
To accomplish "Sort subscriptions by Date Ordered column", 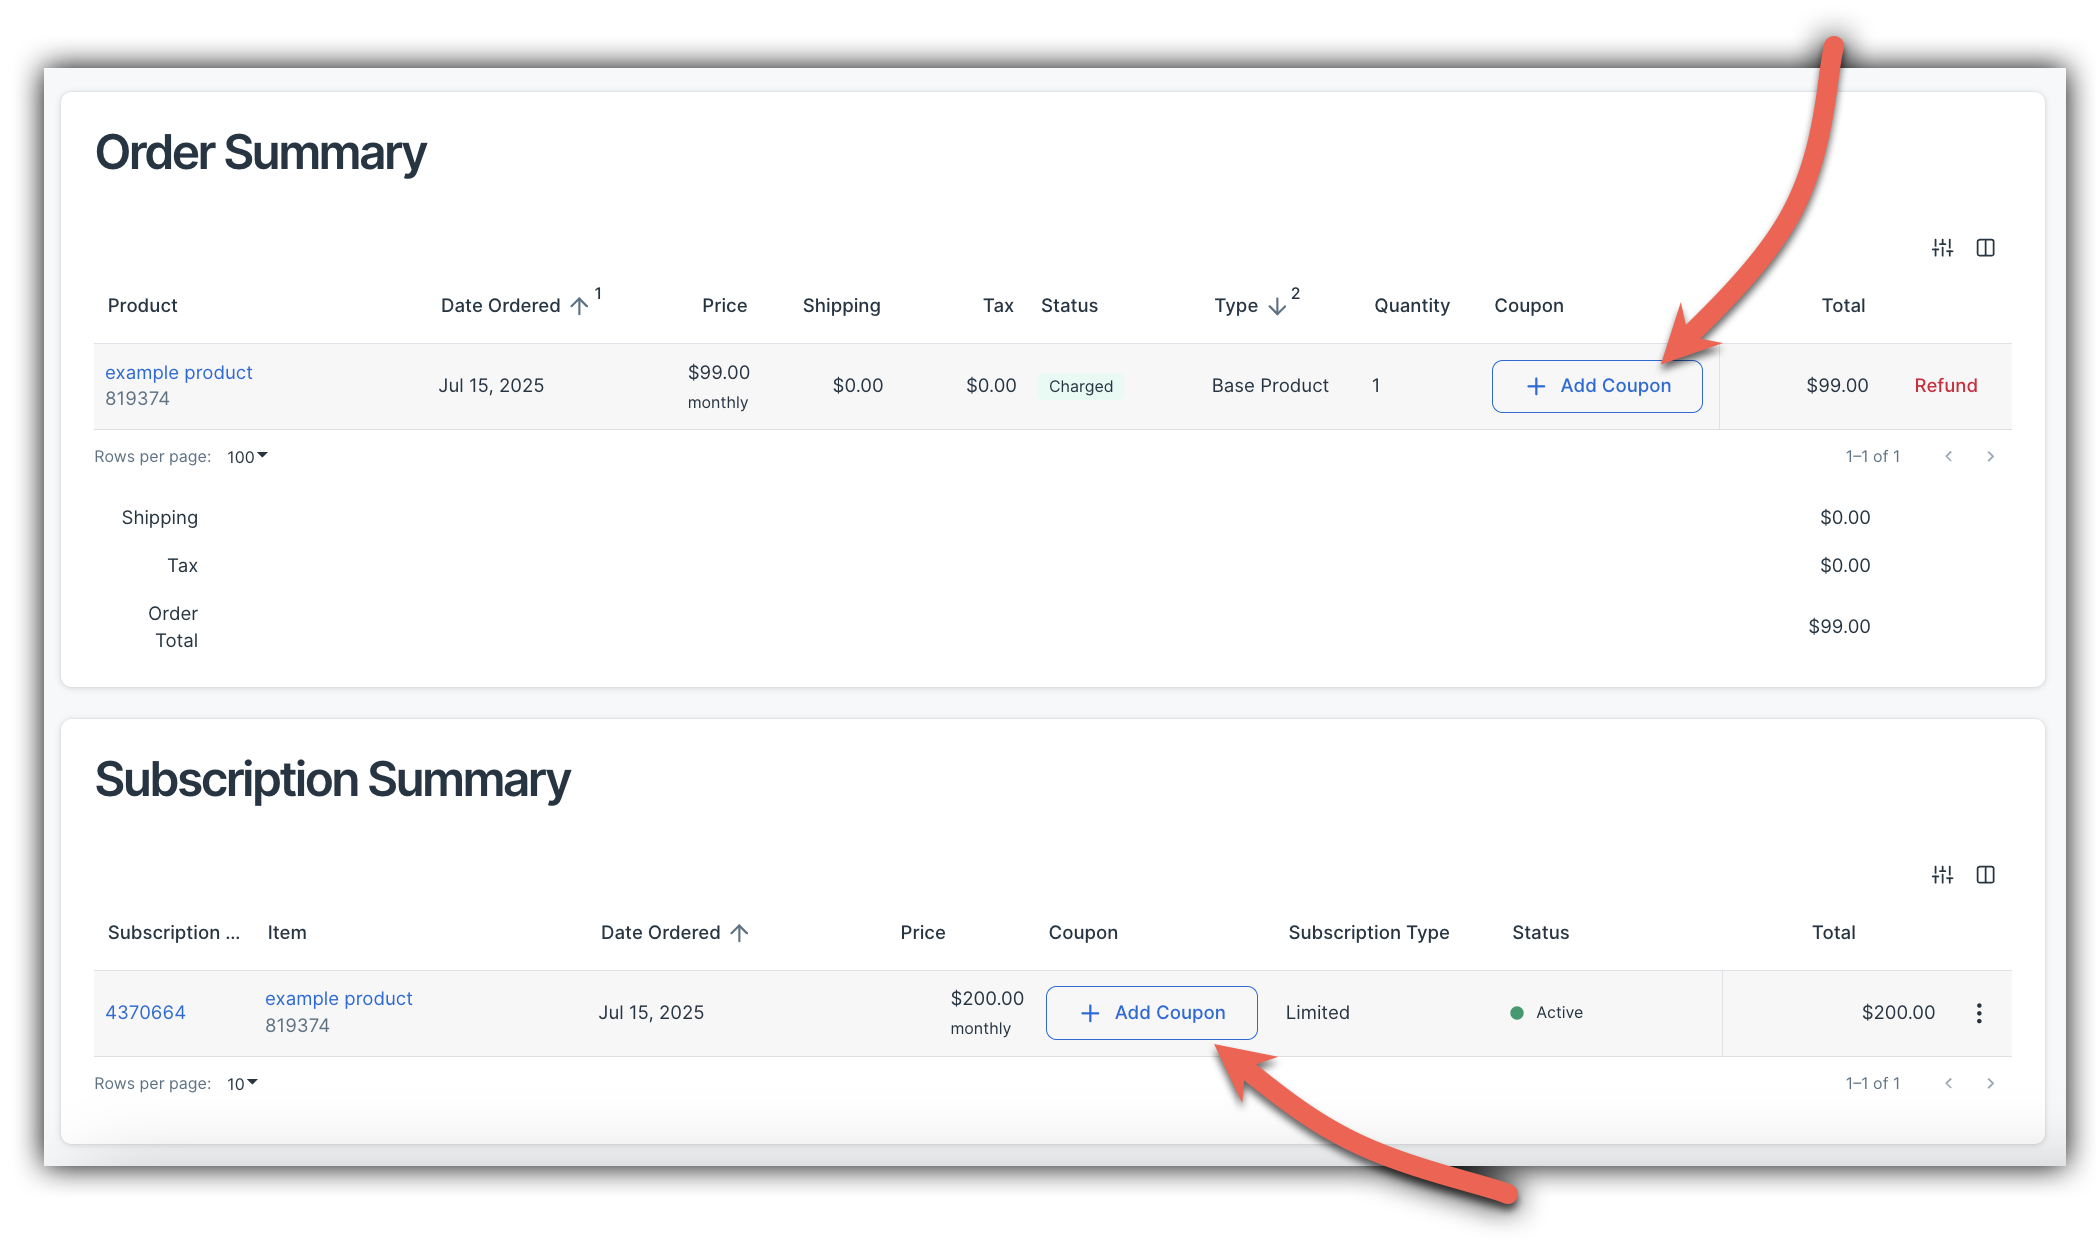I will click(661, 933).
